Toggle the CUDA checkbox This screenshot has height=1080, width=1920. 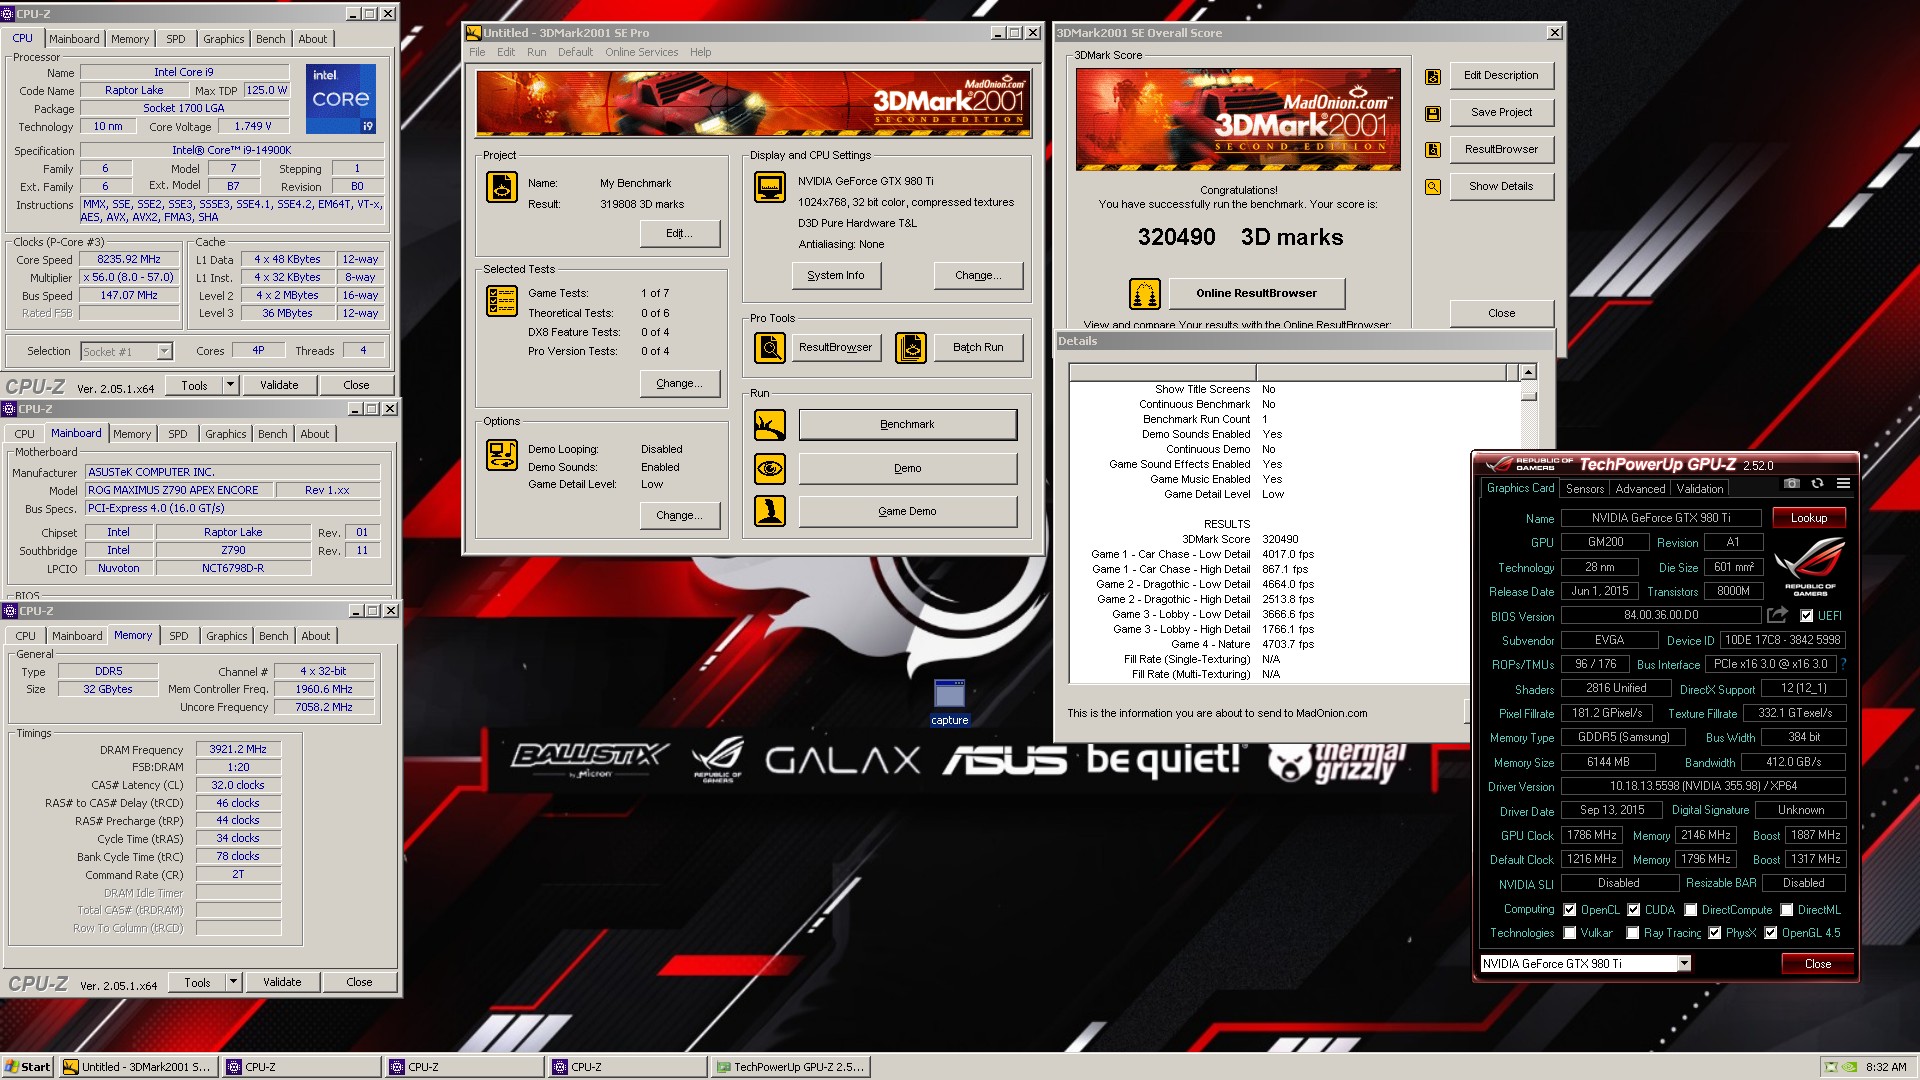[x=1633, y=910]
